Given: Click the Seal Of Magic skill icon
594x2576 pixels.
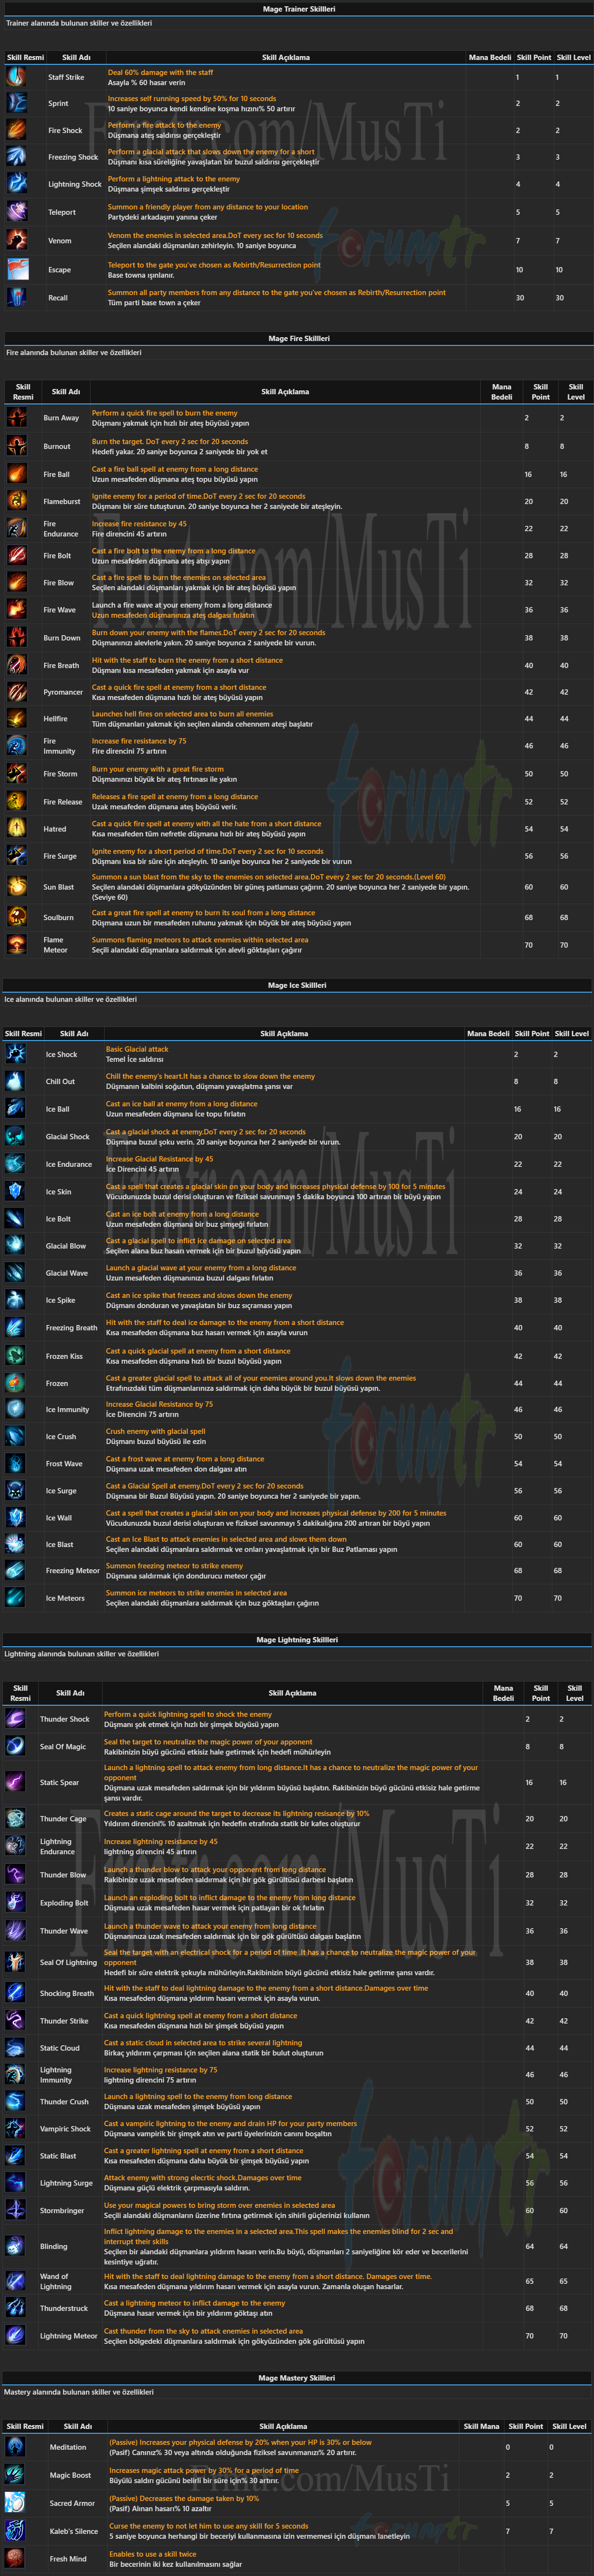Looking at the screenshot, I should tap(15, 1746).
